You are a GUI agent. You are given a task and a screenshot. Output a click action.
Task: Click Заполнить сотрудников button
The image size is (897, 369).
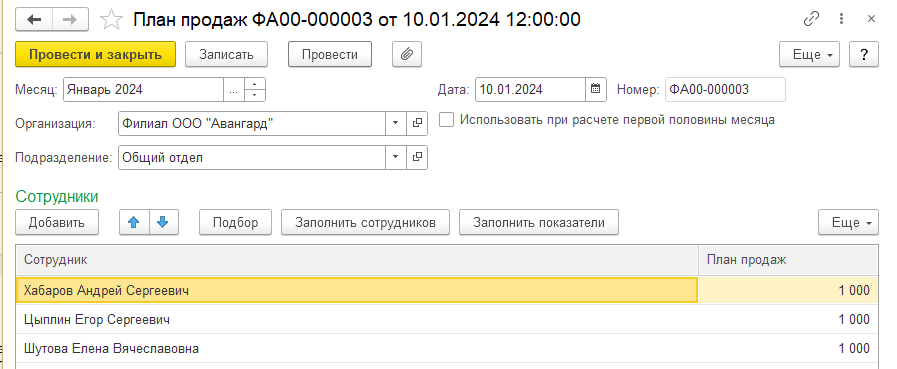(366, 223)
